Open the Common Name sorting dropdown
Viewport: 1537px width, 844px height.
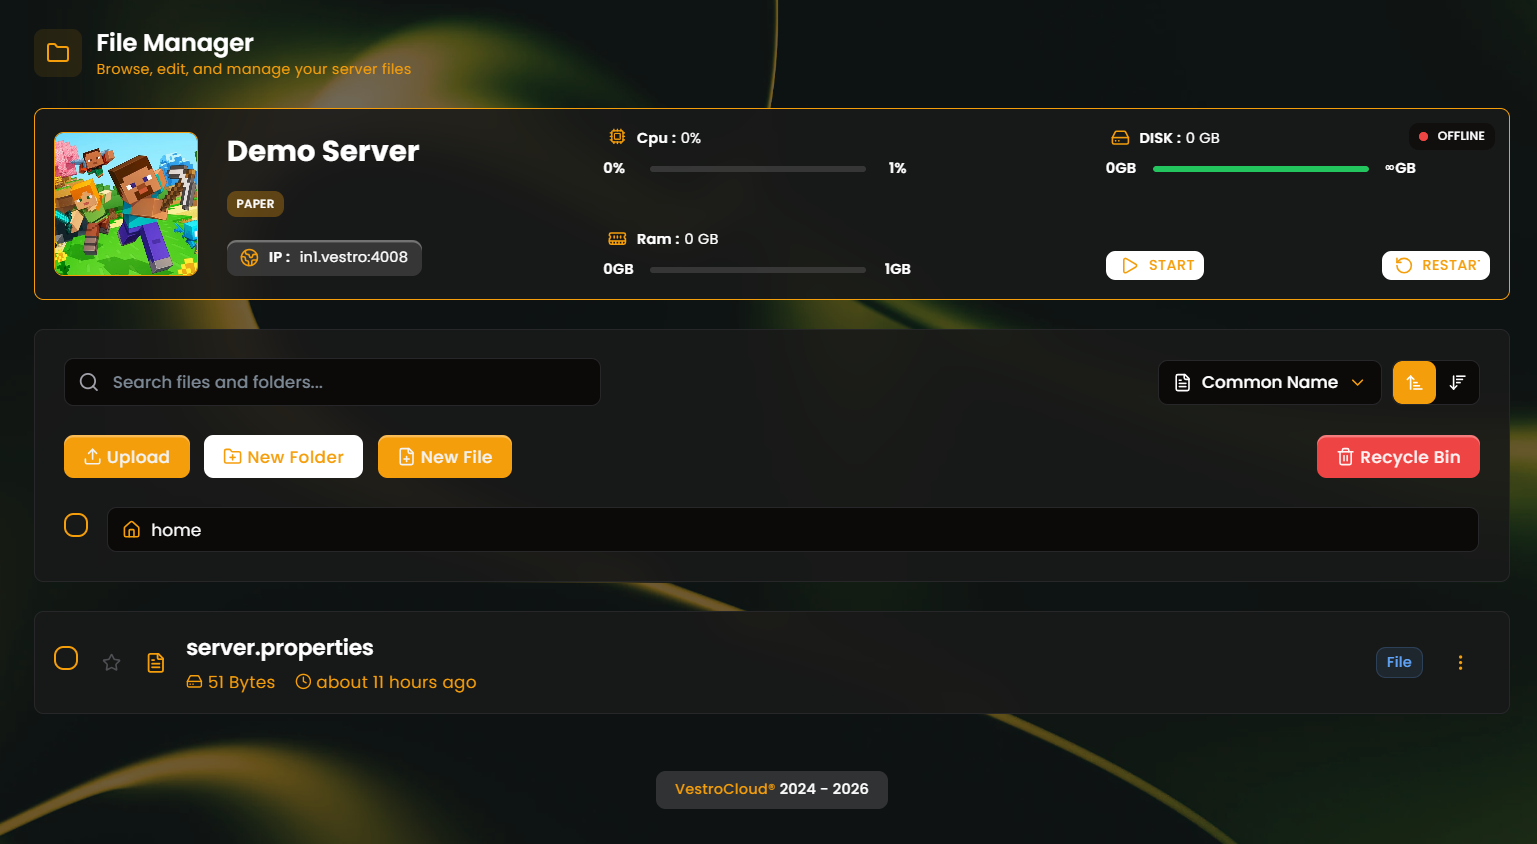coord(1269,382)
